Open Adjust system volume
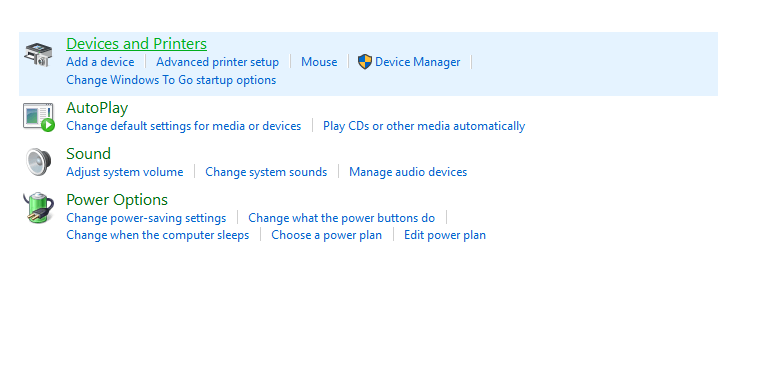765x382 pixels. pos(125,172)
